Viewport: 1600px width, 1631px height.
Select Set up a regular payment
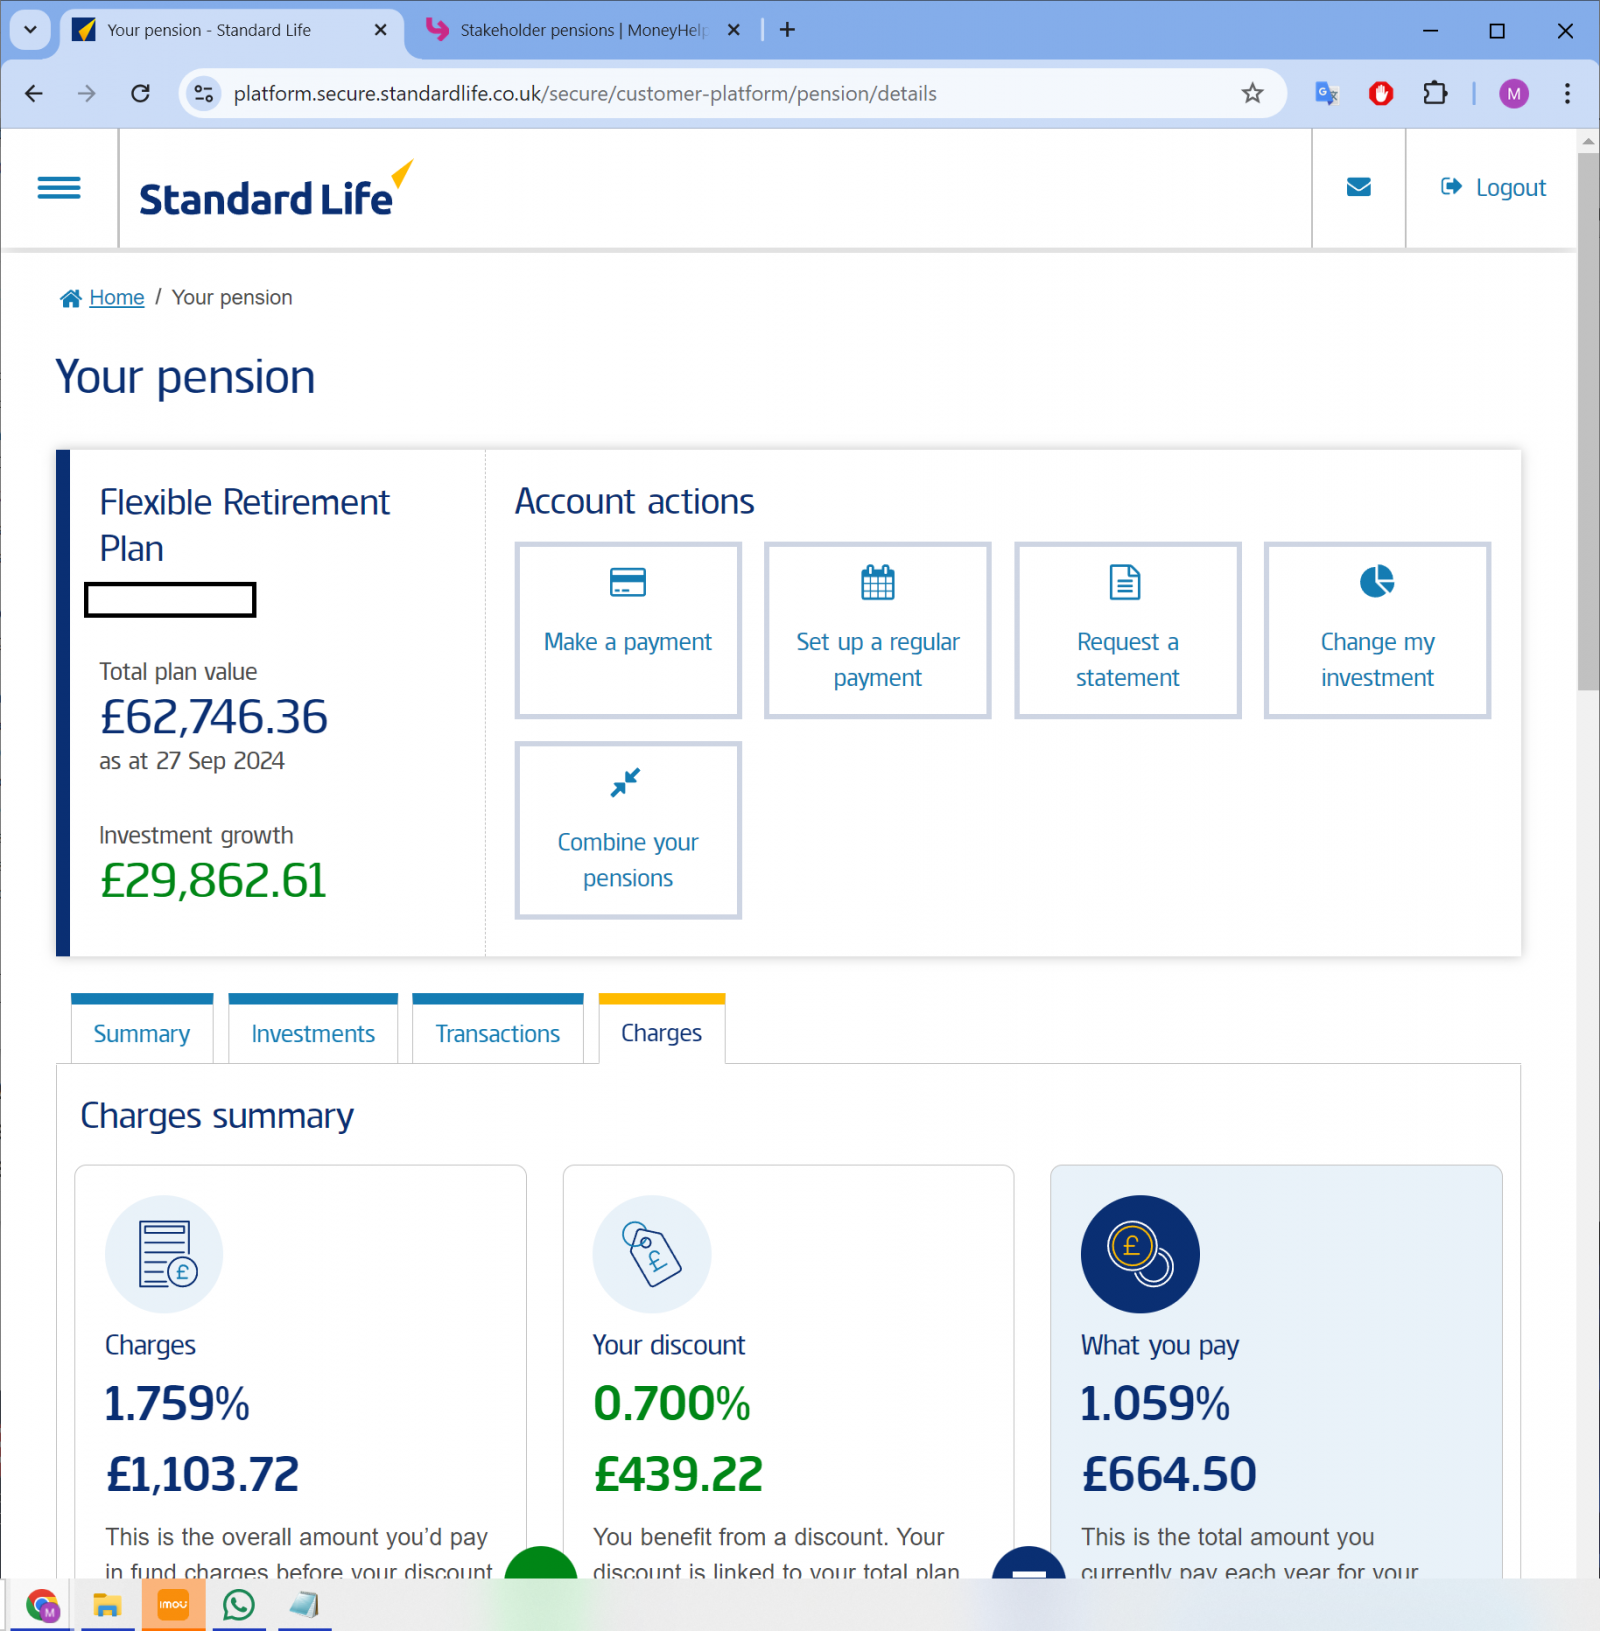pos(878,630)
